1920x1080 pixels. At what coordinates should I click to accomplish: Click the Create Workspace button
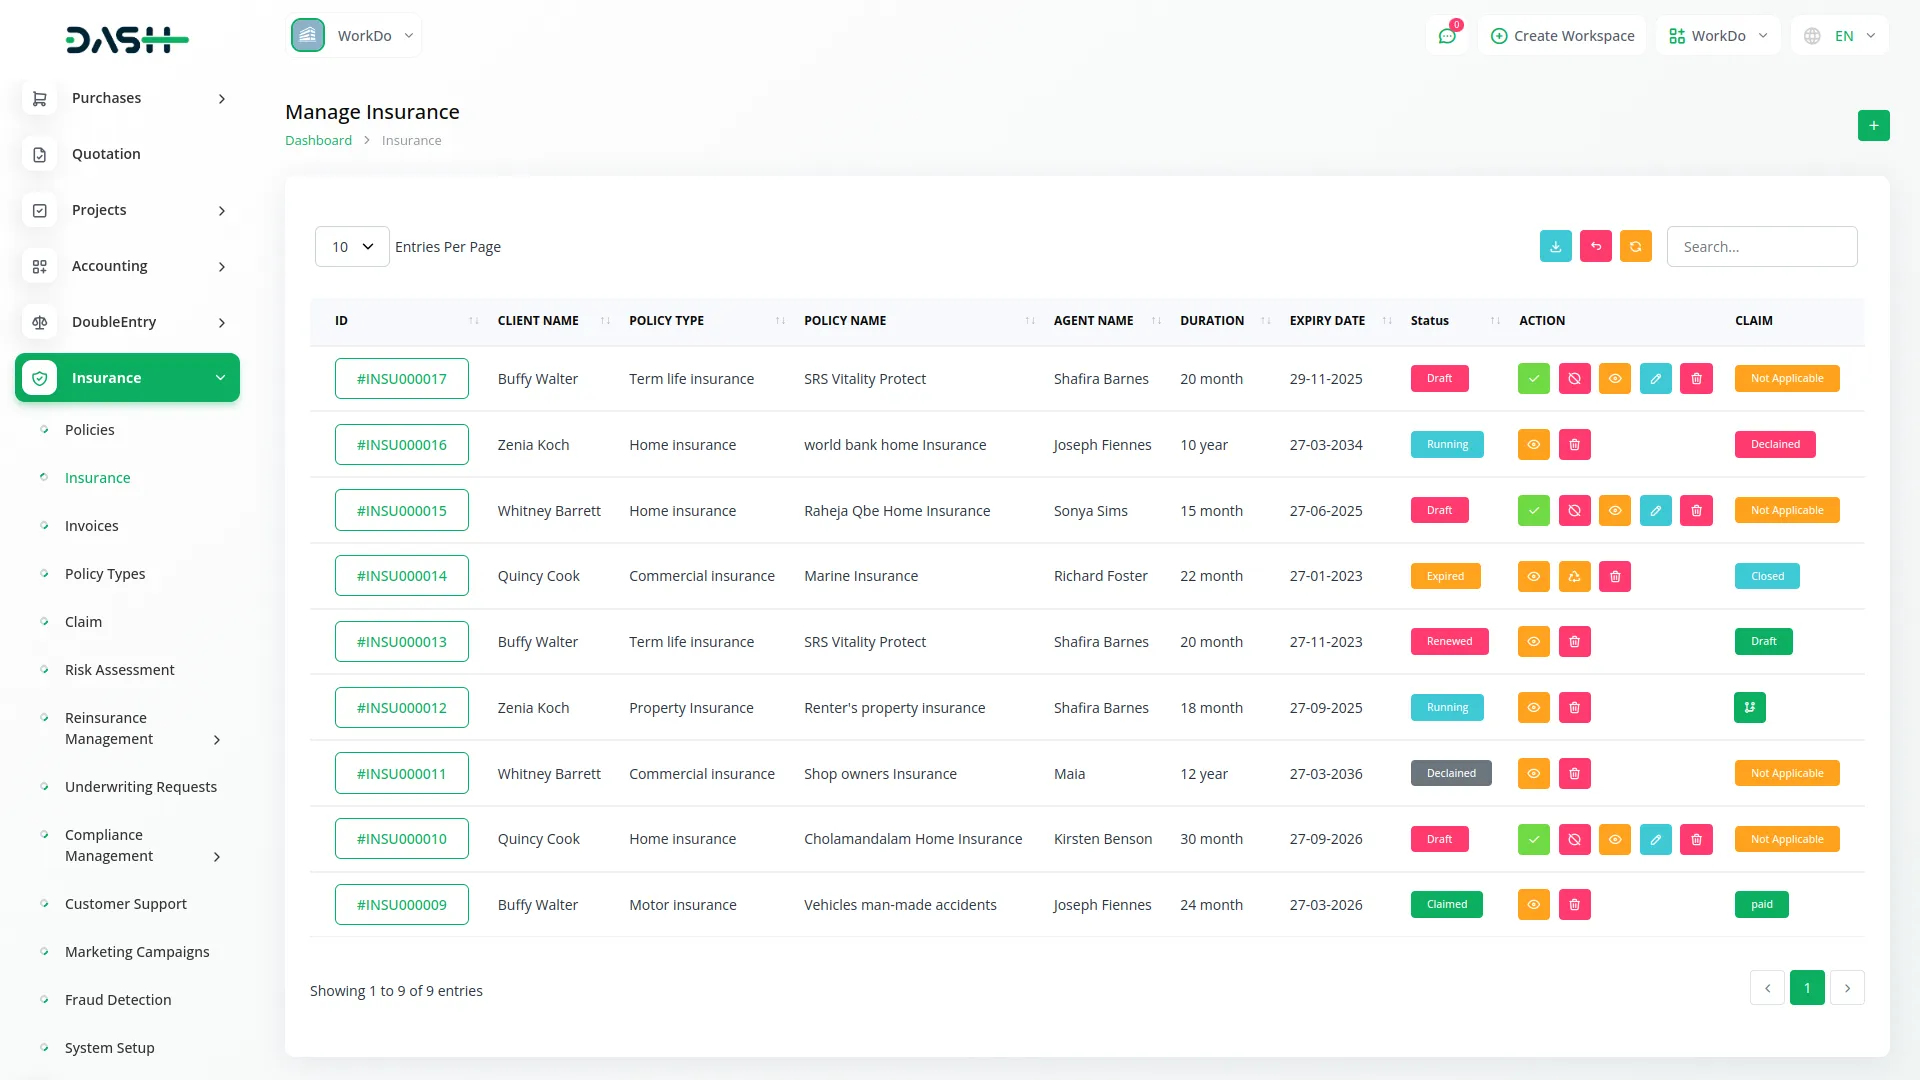coord(1562,35)
